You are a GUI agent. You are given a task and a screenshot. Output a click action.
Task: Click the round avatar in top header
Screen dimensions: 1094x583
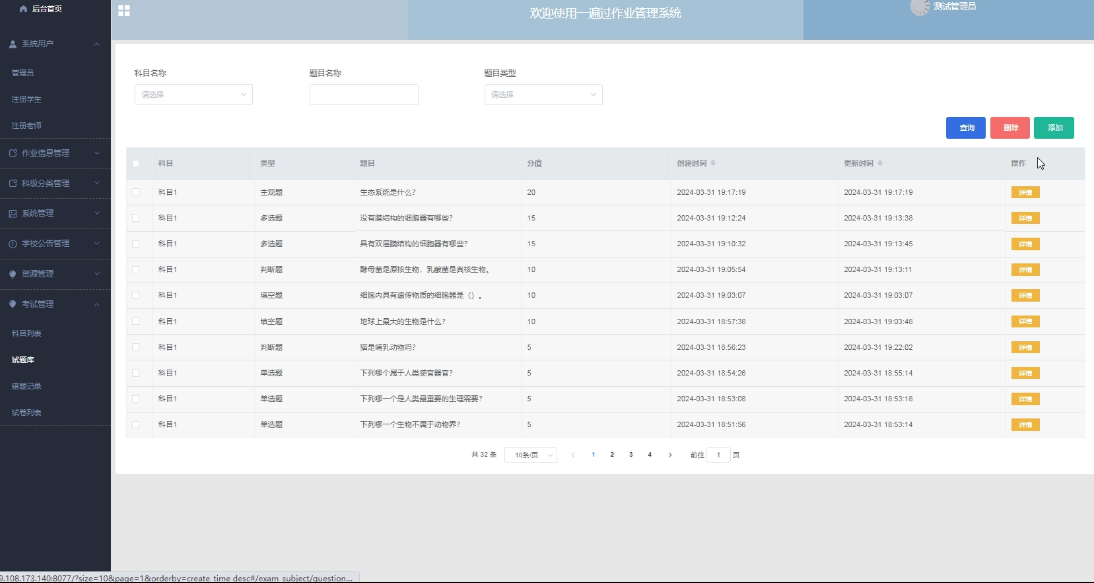(x=920, y=7)
